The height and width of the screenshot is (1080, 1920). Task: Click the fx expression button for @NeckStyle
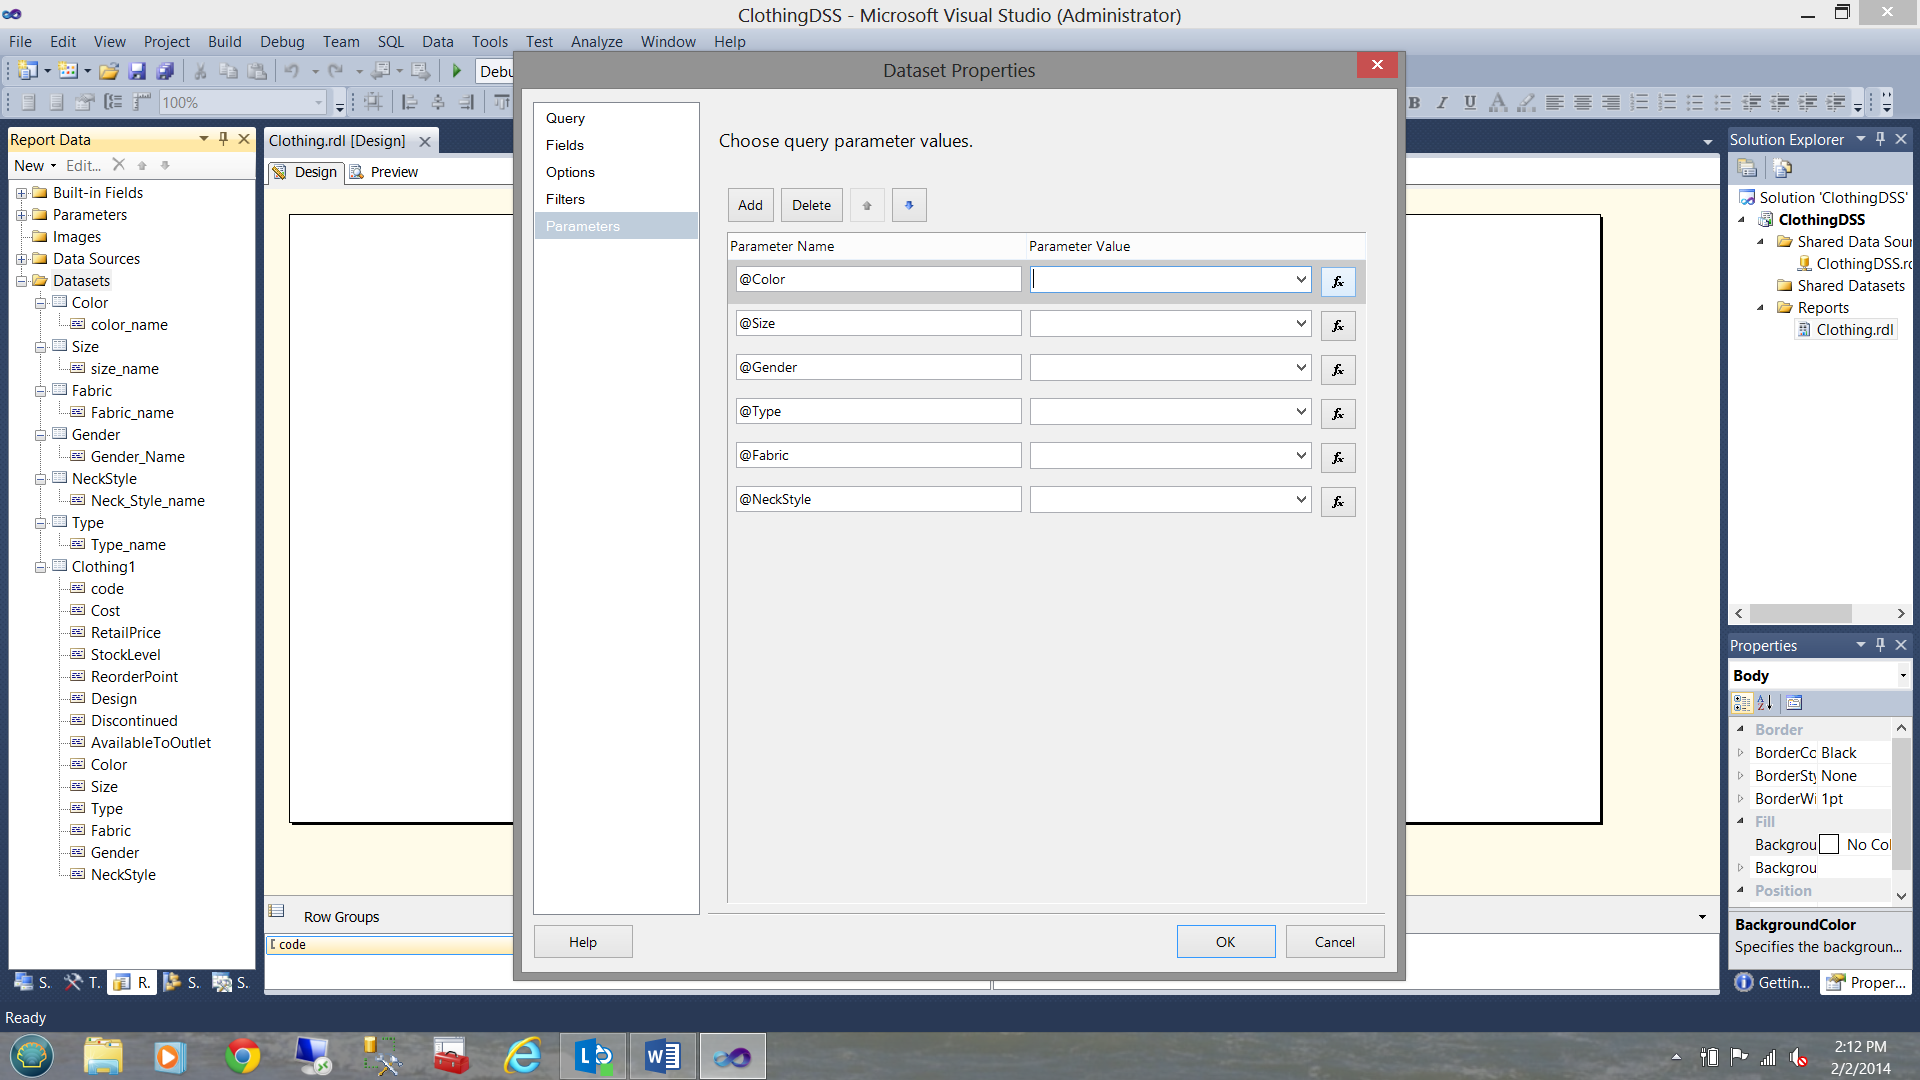(x=1338, y=502)
